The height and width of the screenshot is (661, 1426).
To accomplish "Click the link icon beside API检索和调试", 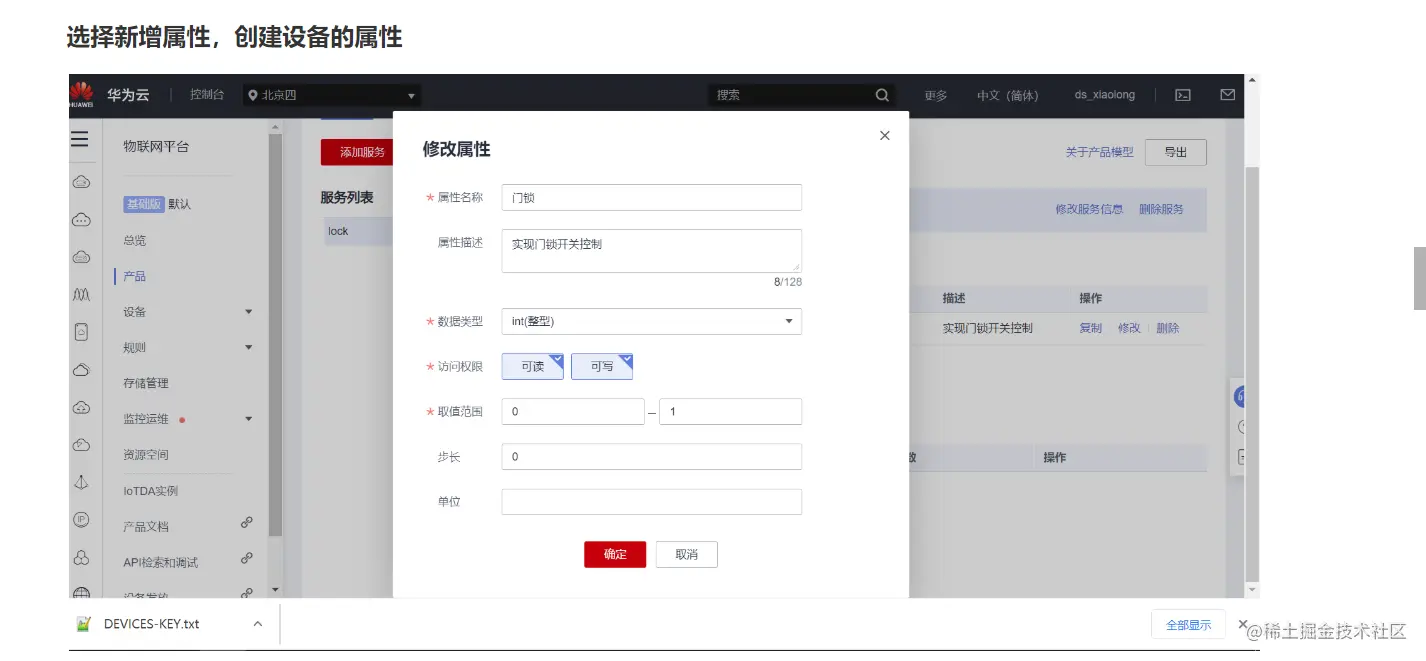I will click(x=247, y=558).
